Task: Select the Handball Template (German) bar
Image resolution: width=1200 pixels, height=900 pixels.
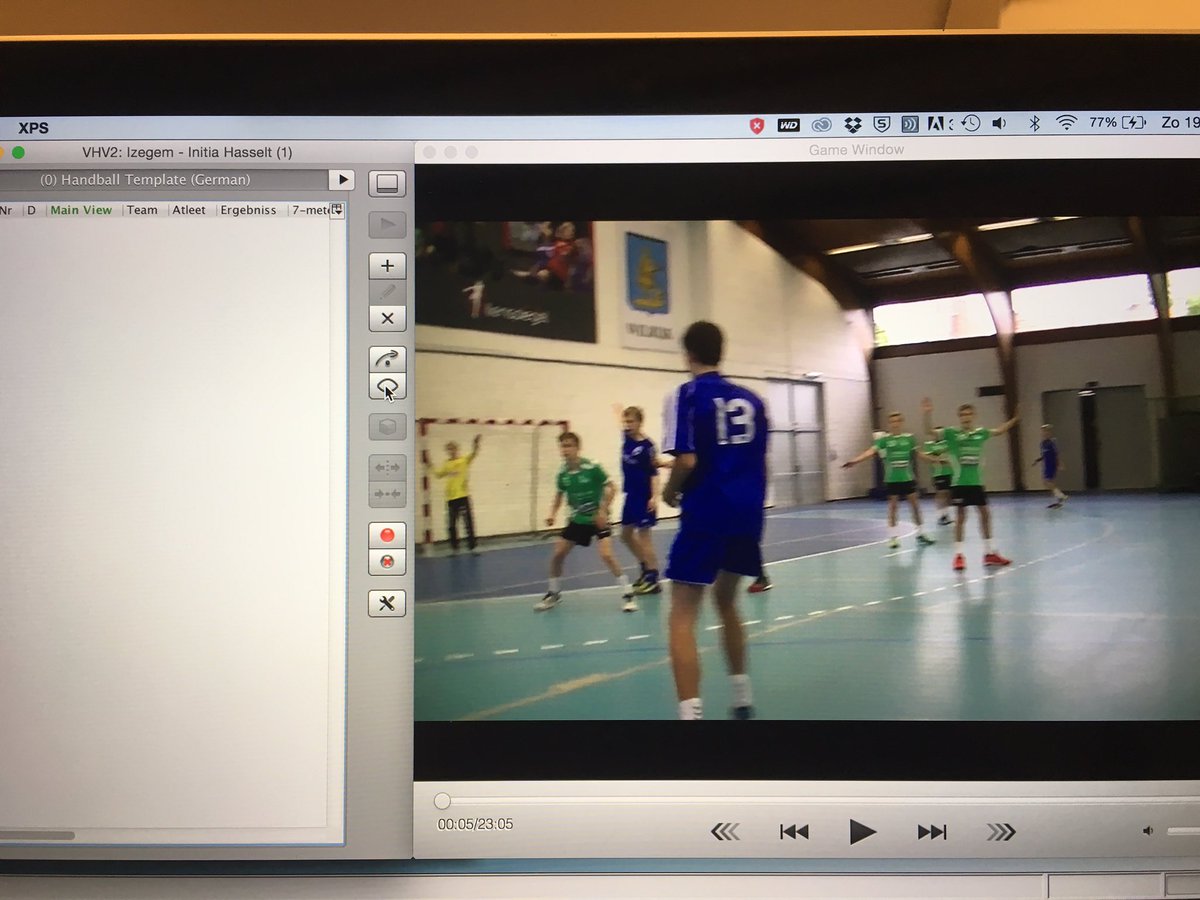Action: (x=163, y=180)
